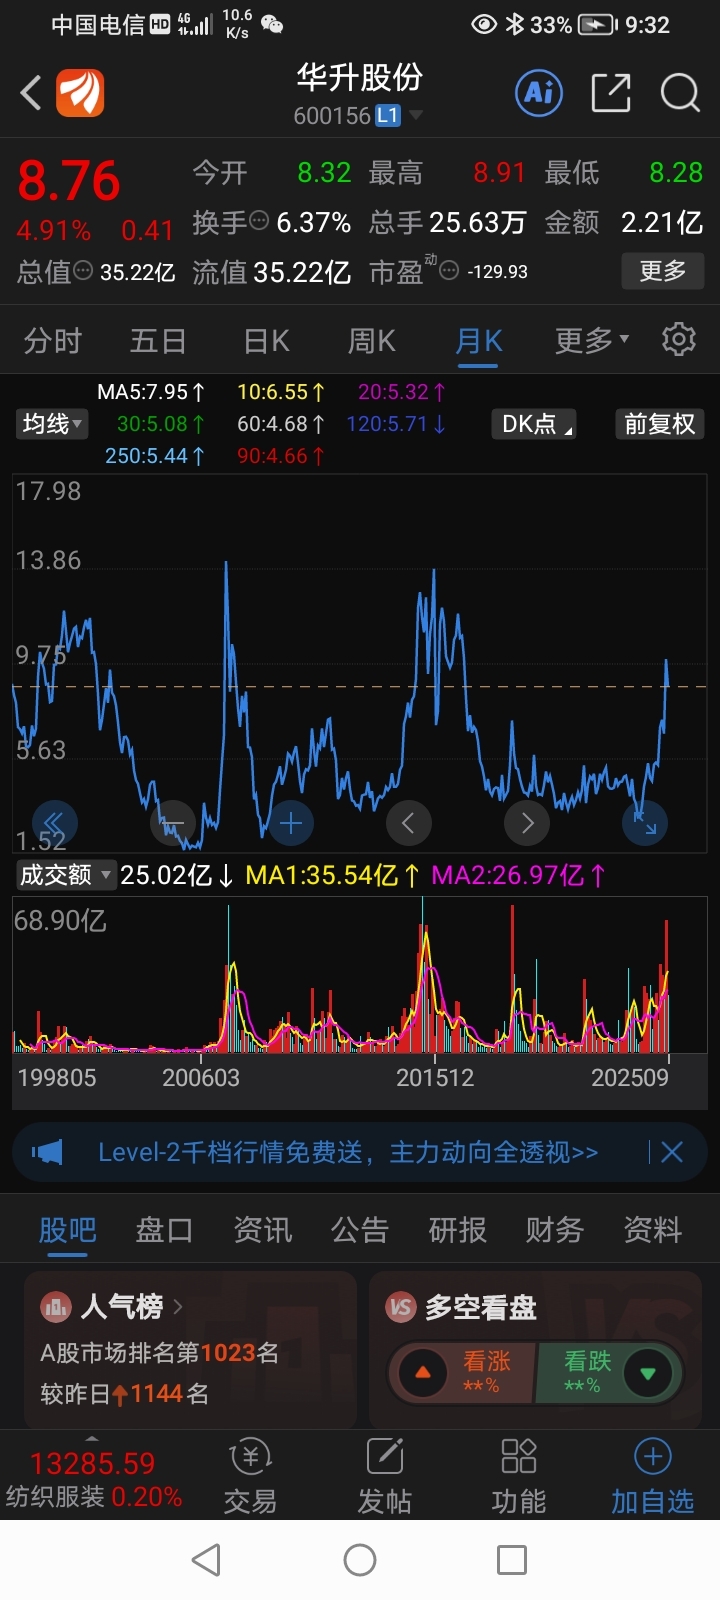The image size is (720, 1600).
Task: Tap the turnover rate info icon
Action: [258, 221]
